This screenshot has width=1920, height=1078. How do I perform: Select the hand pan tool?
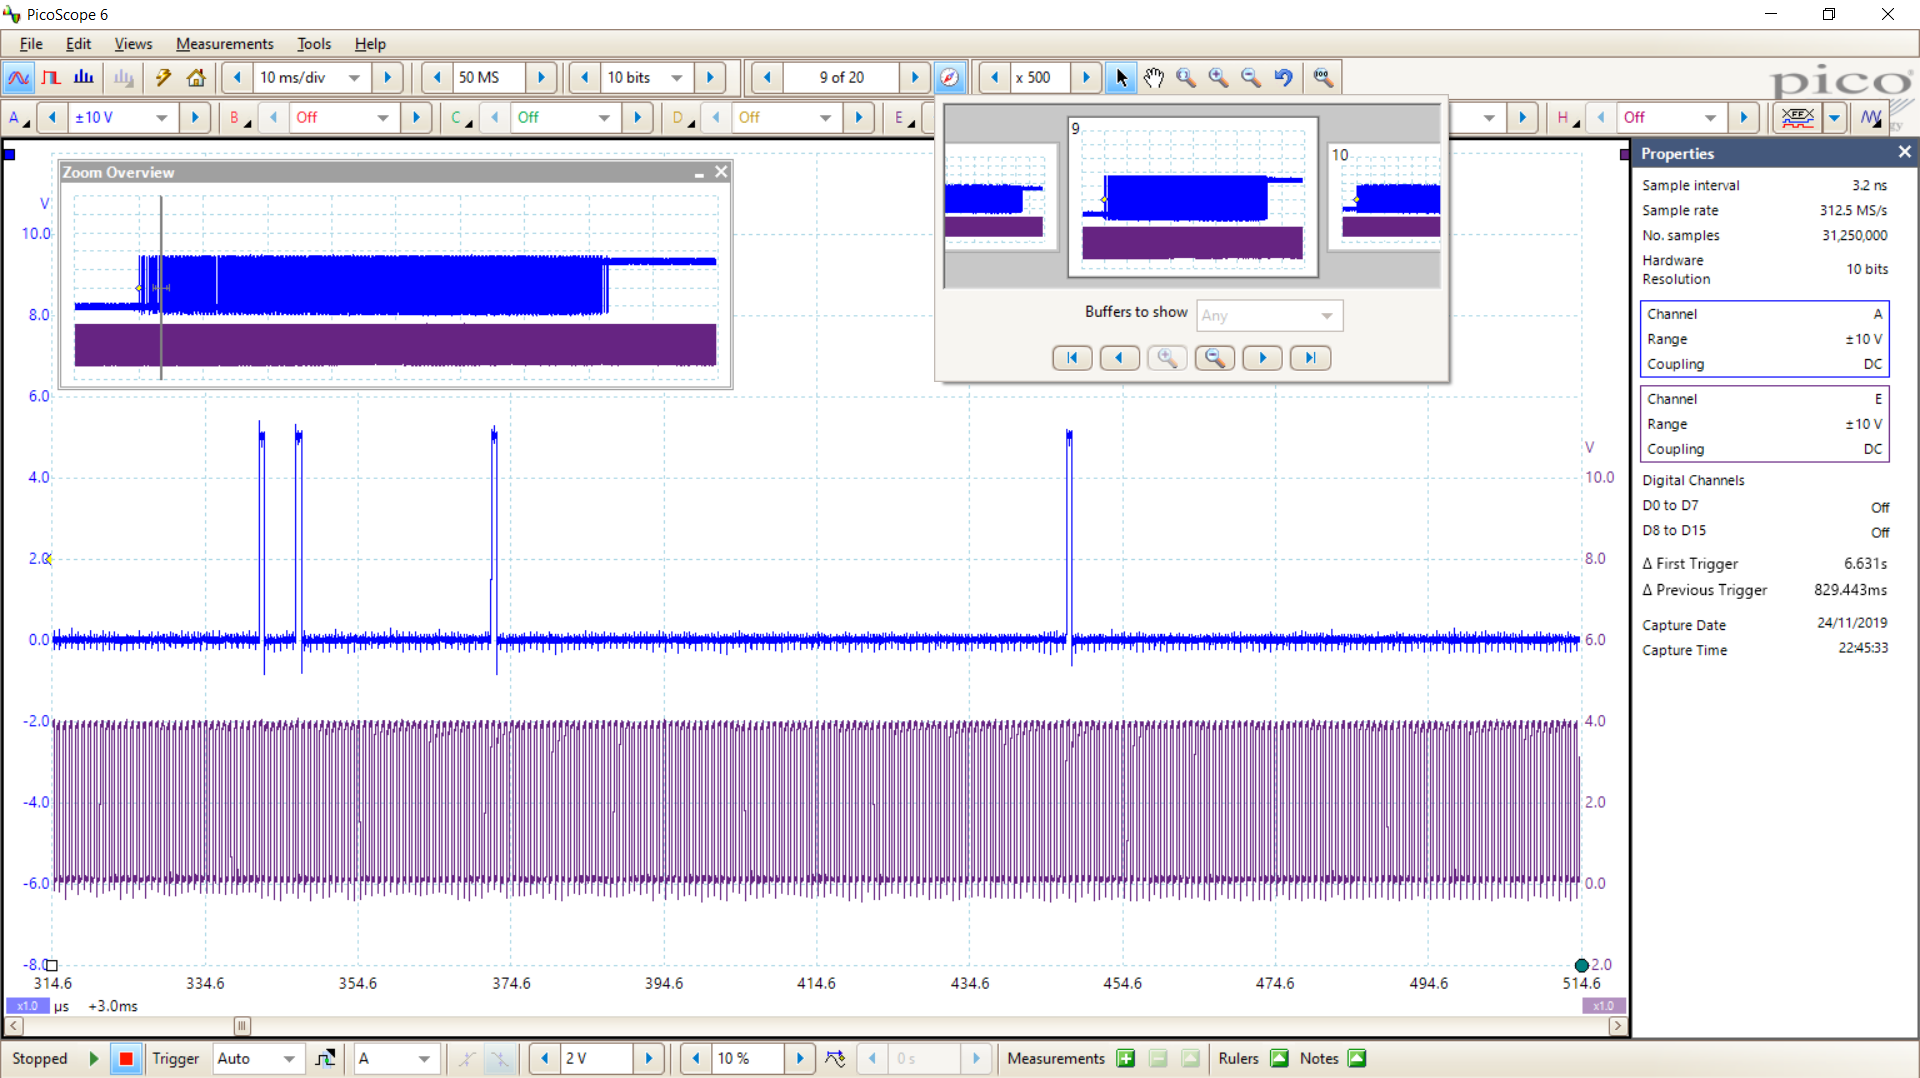1154,77
